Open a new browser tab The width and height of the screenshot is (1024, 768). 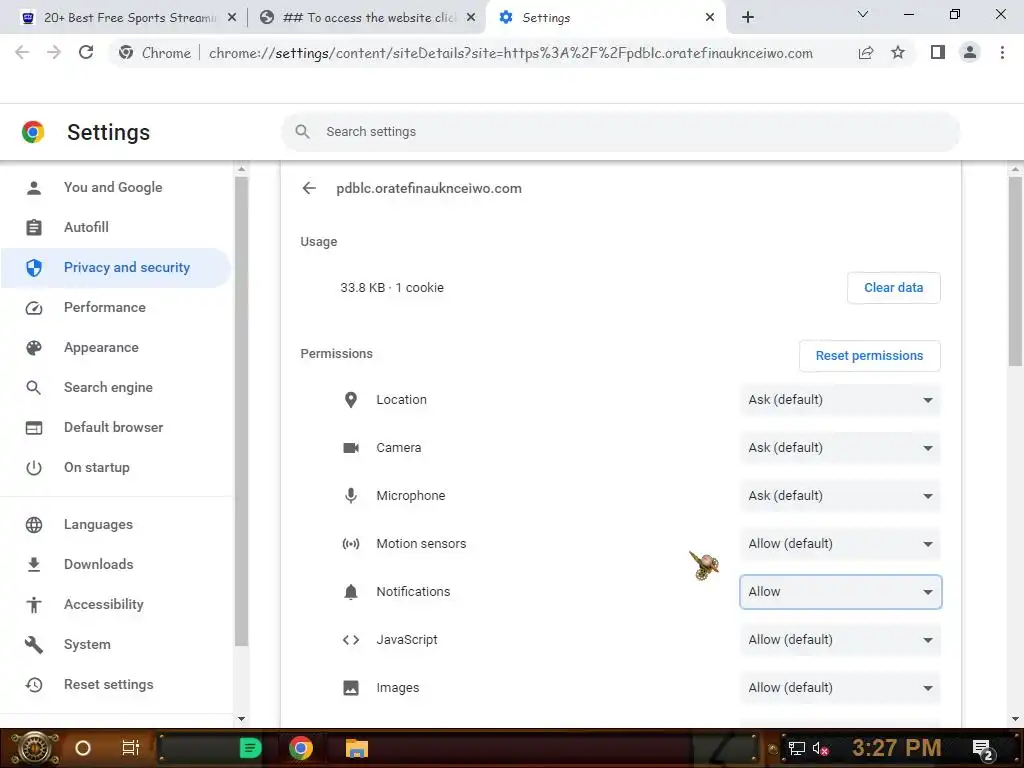748,17
